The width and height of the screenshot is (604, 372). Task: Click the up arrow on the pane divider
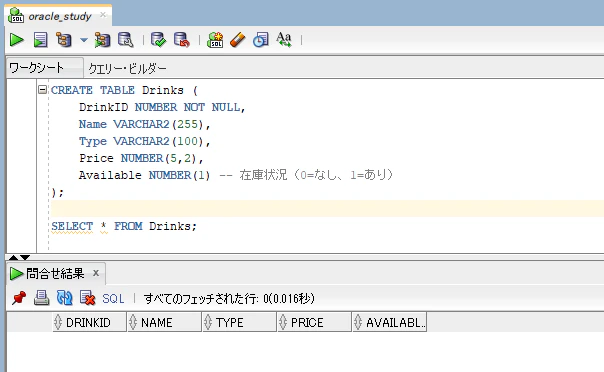pos(13,257)
